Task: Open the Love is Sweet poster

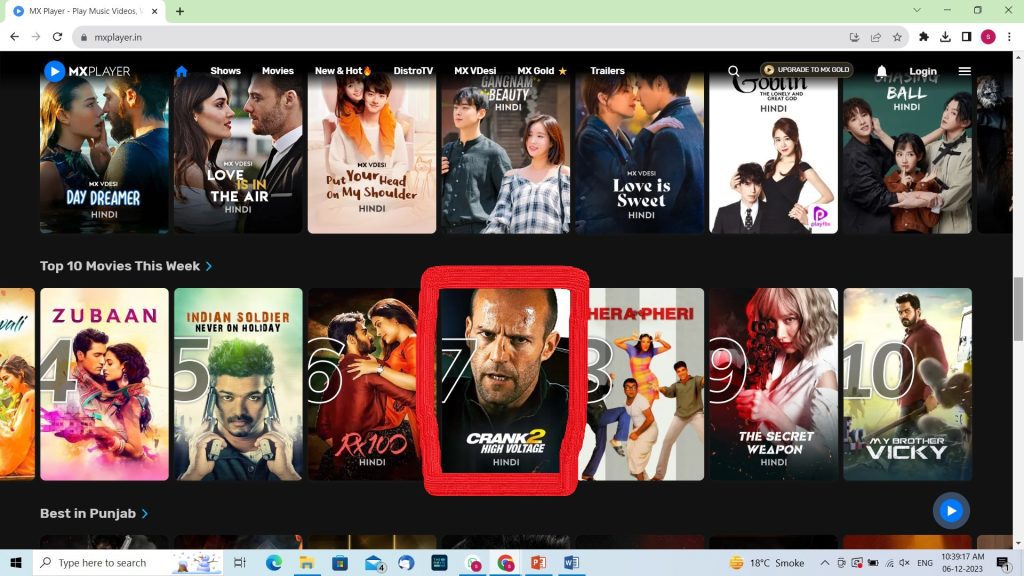Action: pyautogui.click(x=640, y=153)
